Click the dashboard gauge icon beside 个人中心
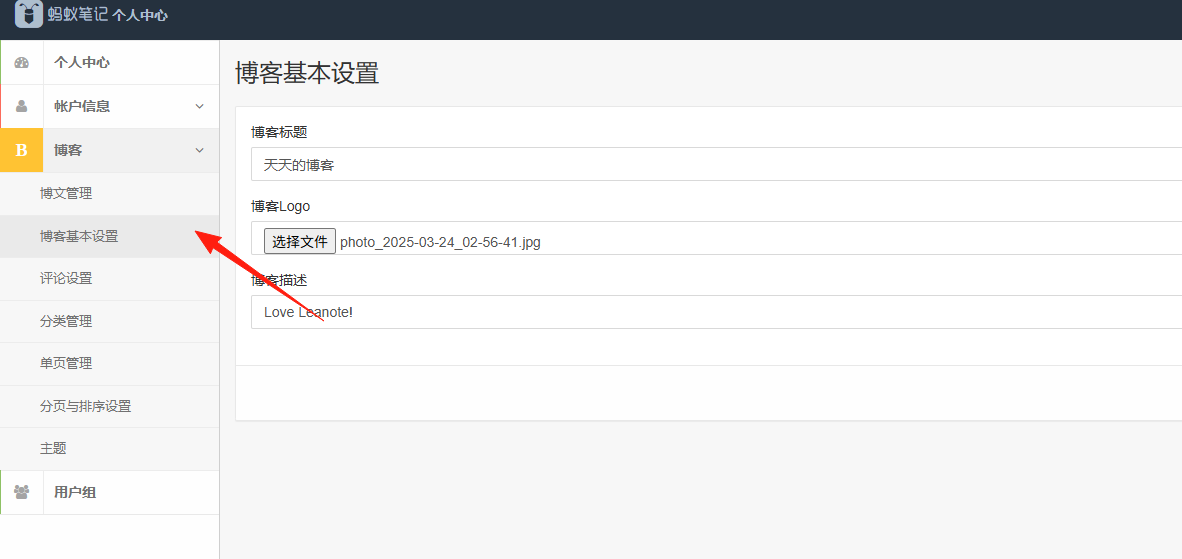This screenshot has height=559, width=1182. tap(21, 63)
